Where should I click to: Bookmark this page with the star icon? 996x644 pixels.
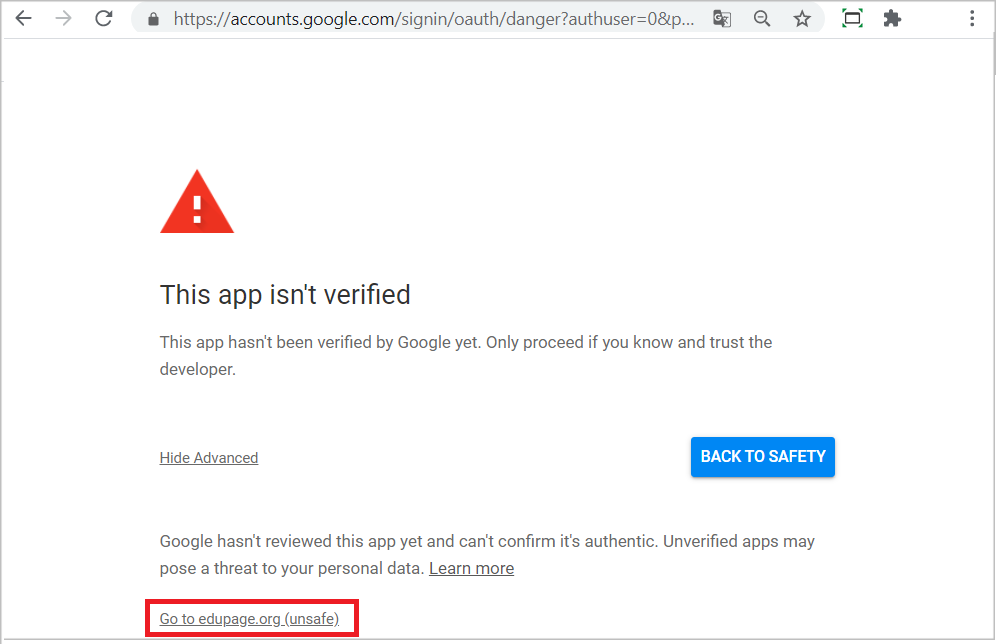[x=802, y=19]
